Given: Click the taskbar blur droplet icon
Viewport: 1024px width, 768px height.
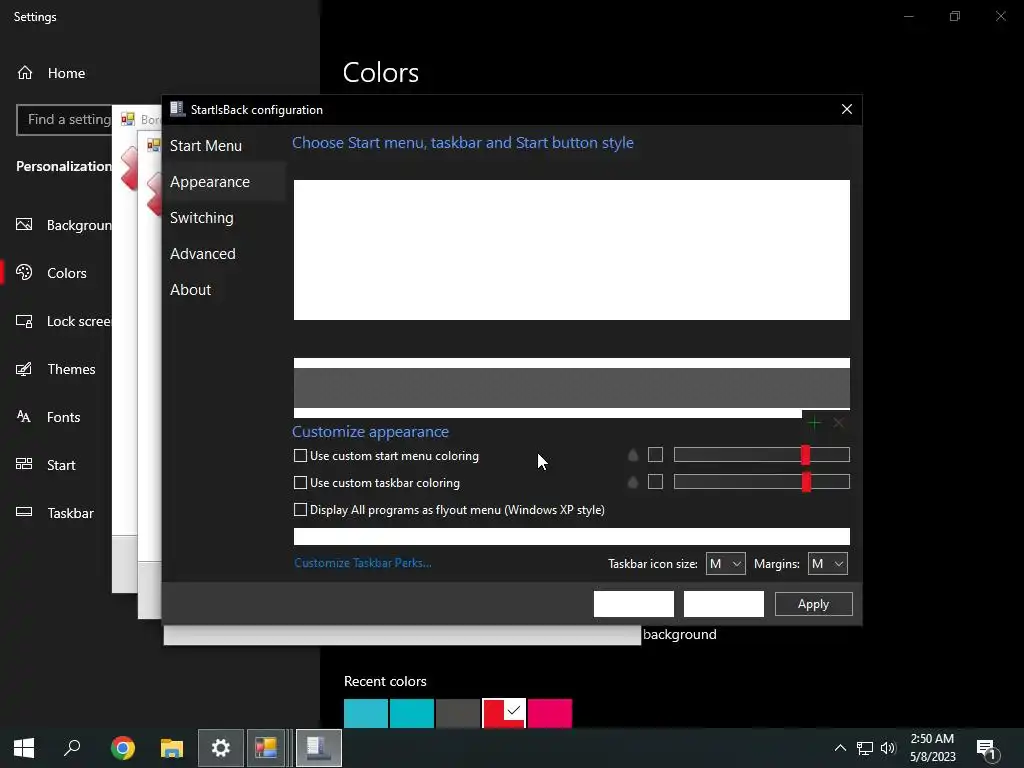Looking at the screenshot, I should pos(632,483).
